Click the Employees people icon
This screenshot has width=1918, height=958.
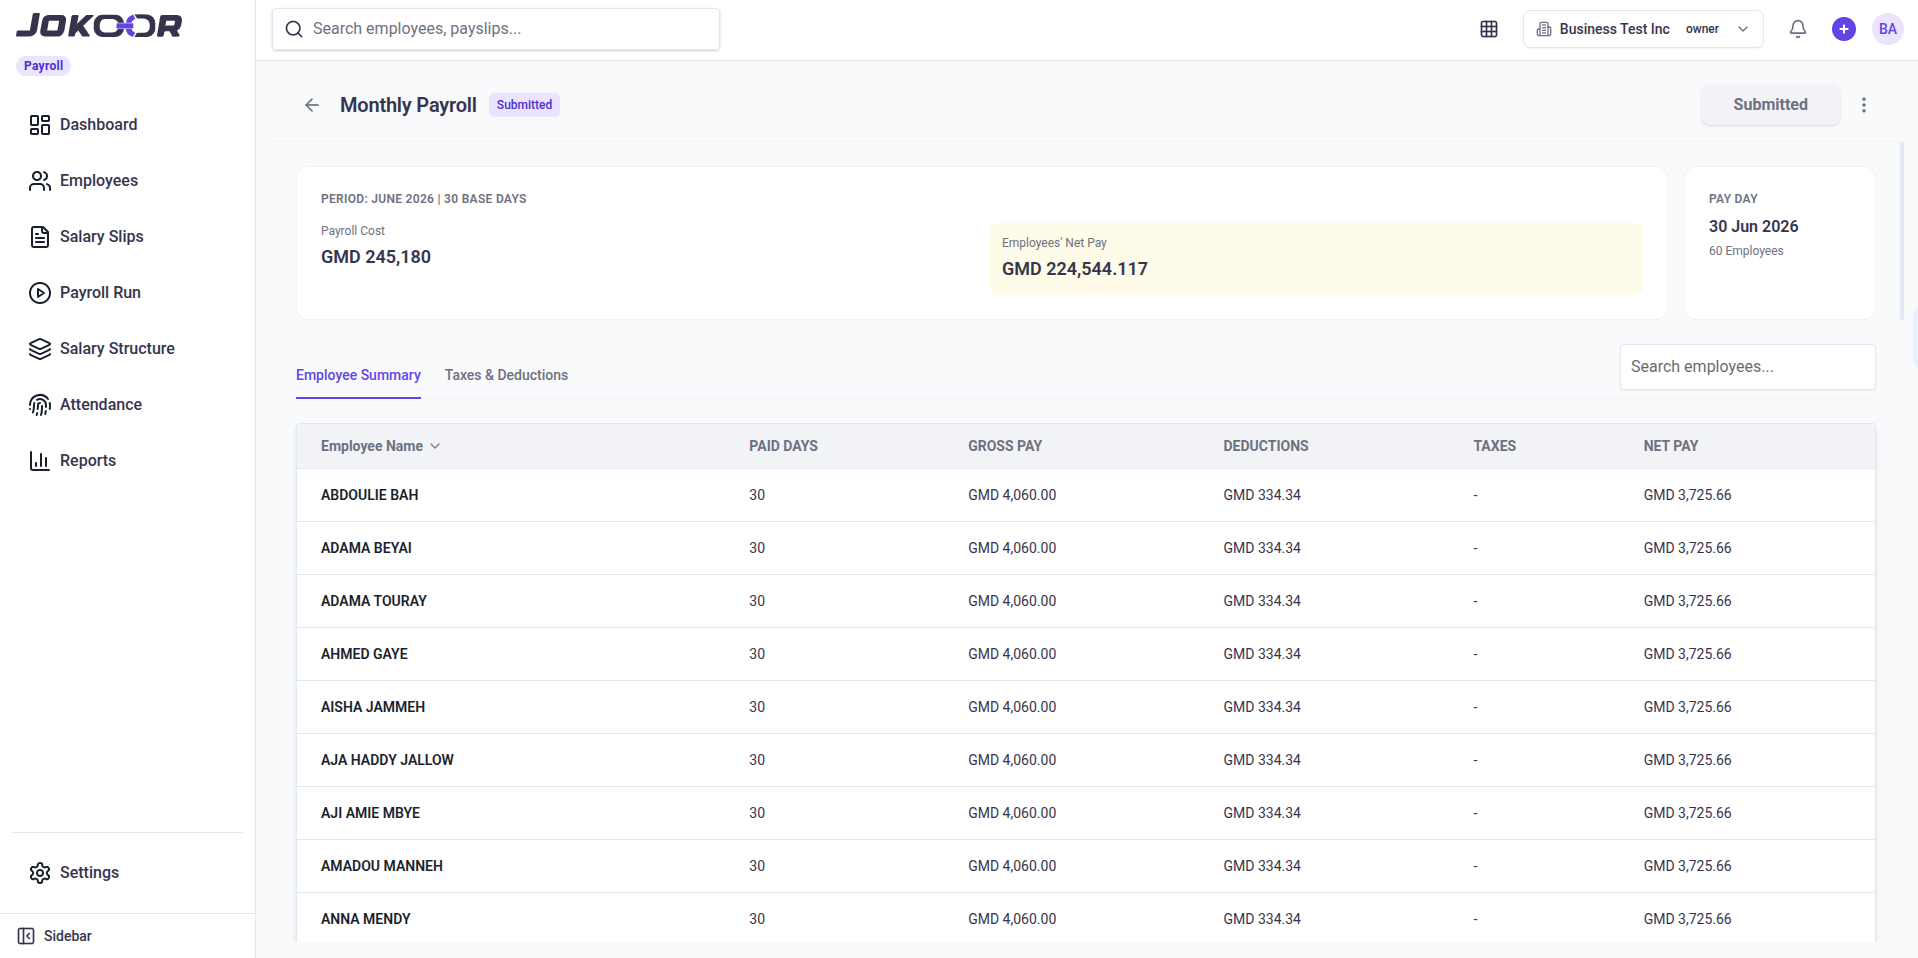[x=40, y=181]
